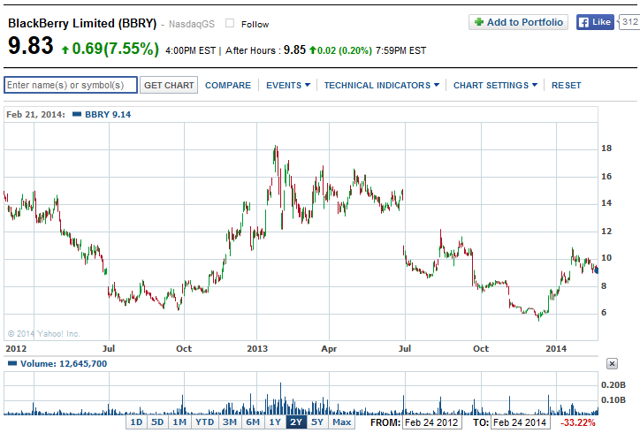Click the Volume: 12,645,700 label
This screenshot has height=433, width=640.
(64, 364)
